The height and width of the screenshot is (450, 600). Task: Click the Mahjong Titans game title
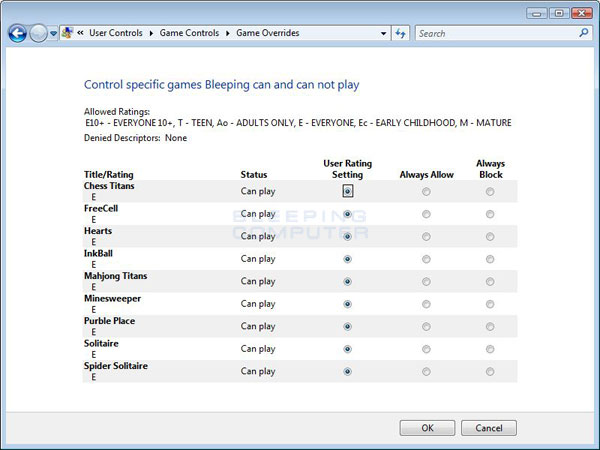coord(116,276)
